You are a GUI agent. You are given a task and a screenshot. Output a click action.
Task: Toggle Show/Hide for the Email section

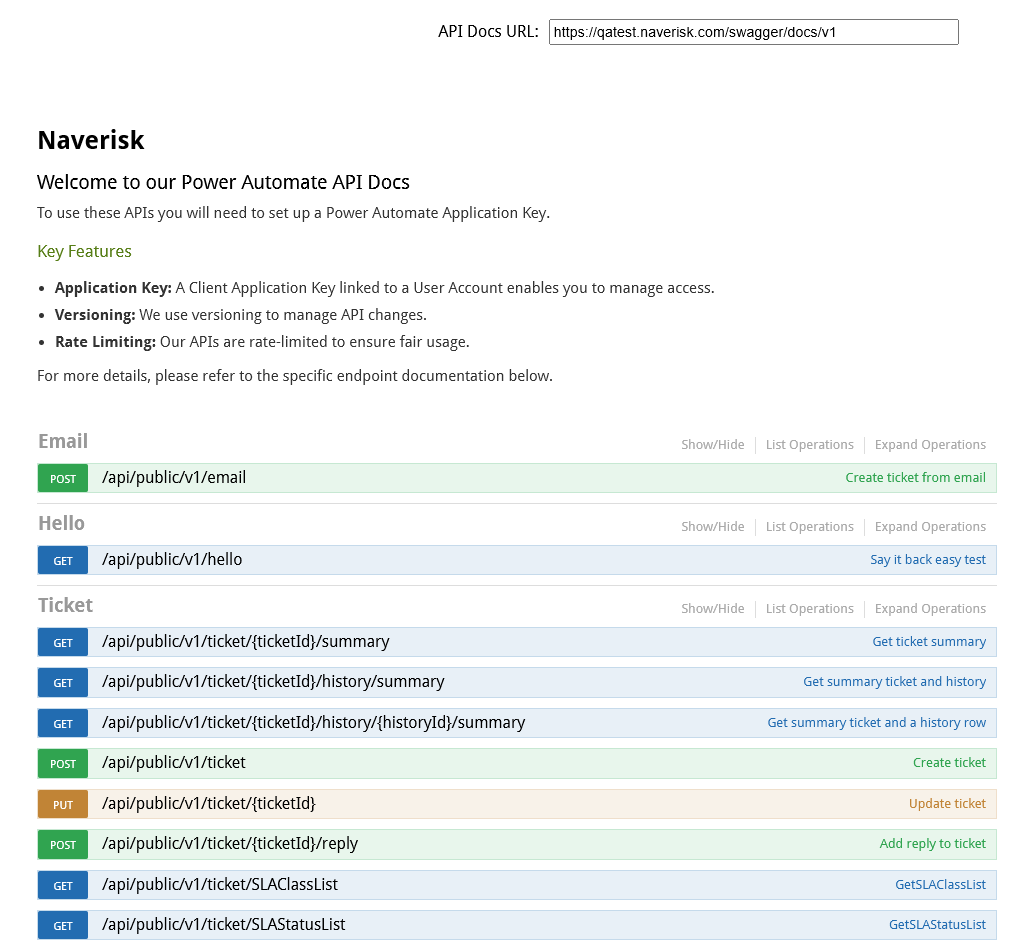[x=713, y=445]
